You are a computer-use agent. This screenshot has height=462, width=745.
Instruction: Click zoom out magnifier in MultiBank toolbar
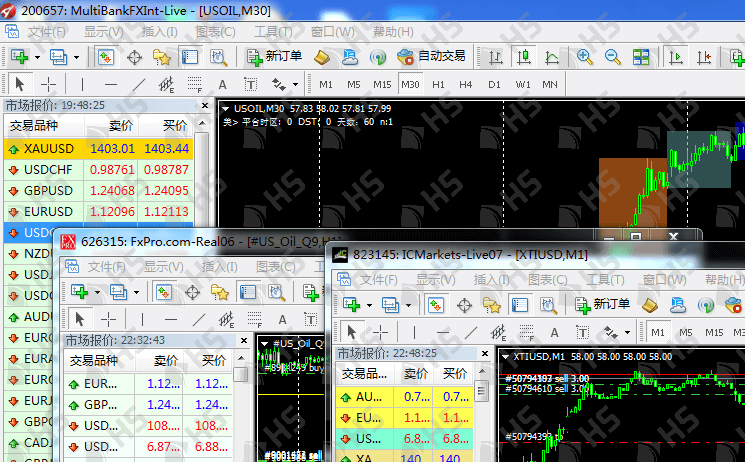pos(612,58)
